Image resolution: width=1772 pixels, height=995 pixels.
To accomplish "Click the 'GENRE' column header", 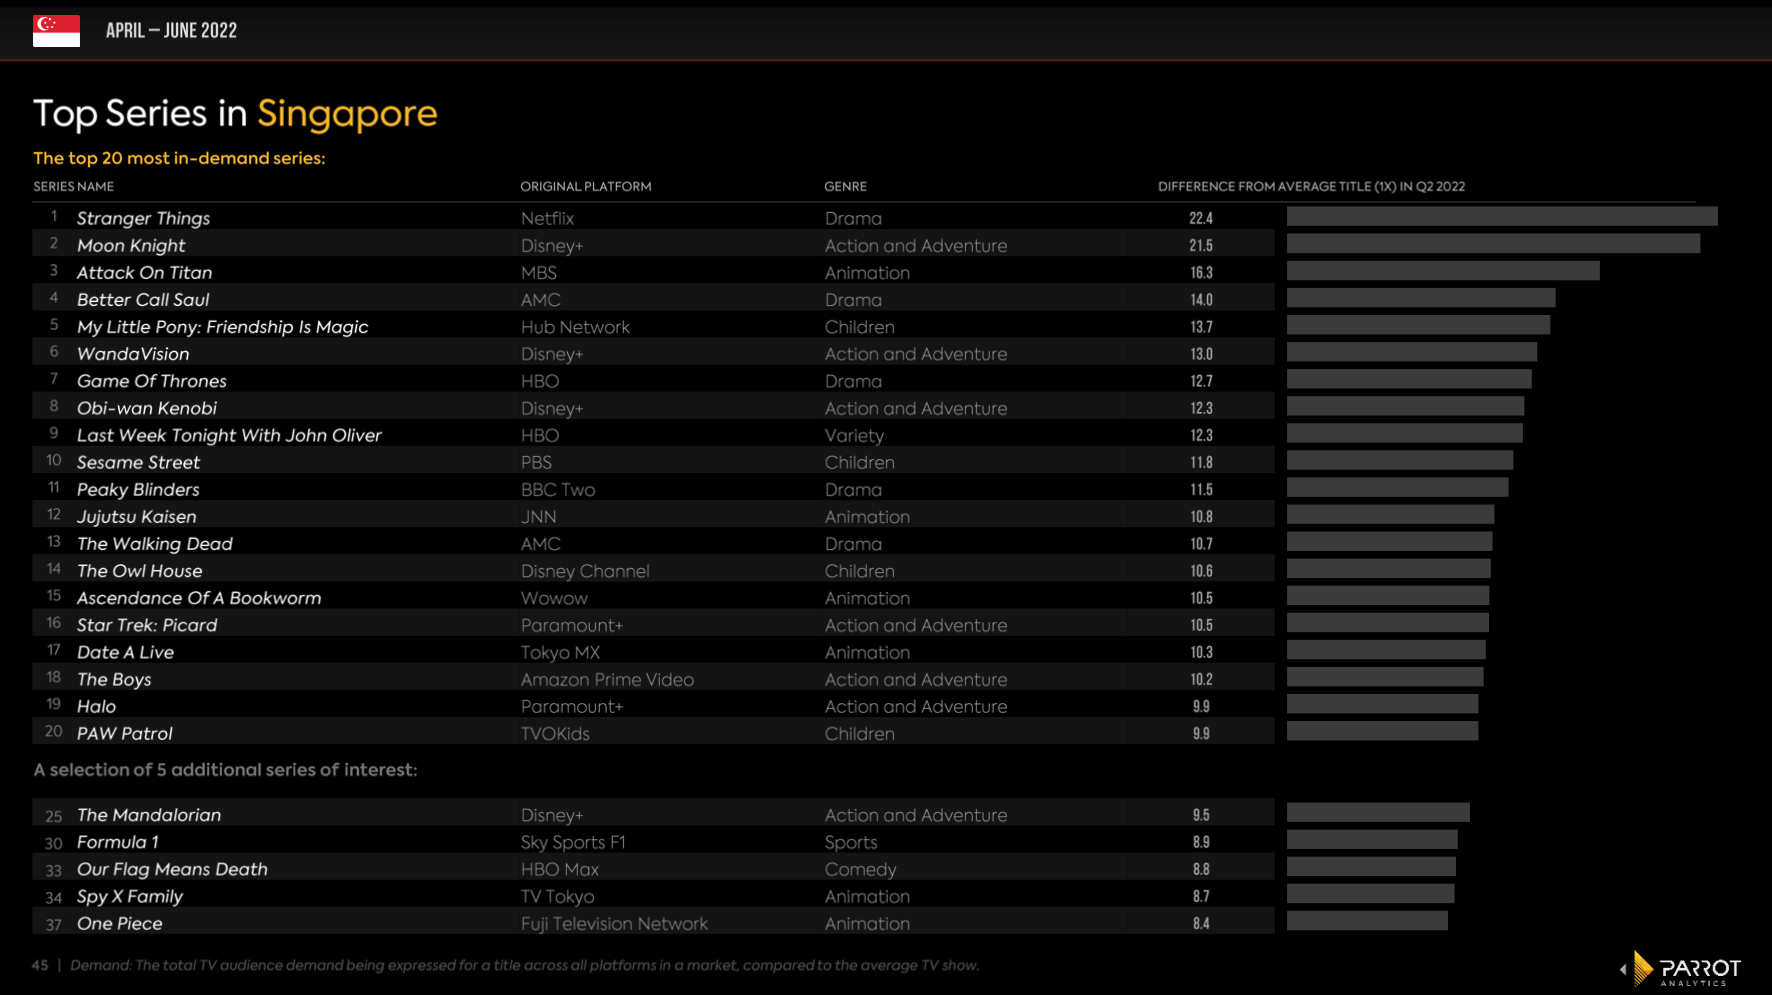I will 845,187.
